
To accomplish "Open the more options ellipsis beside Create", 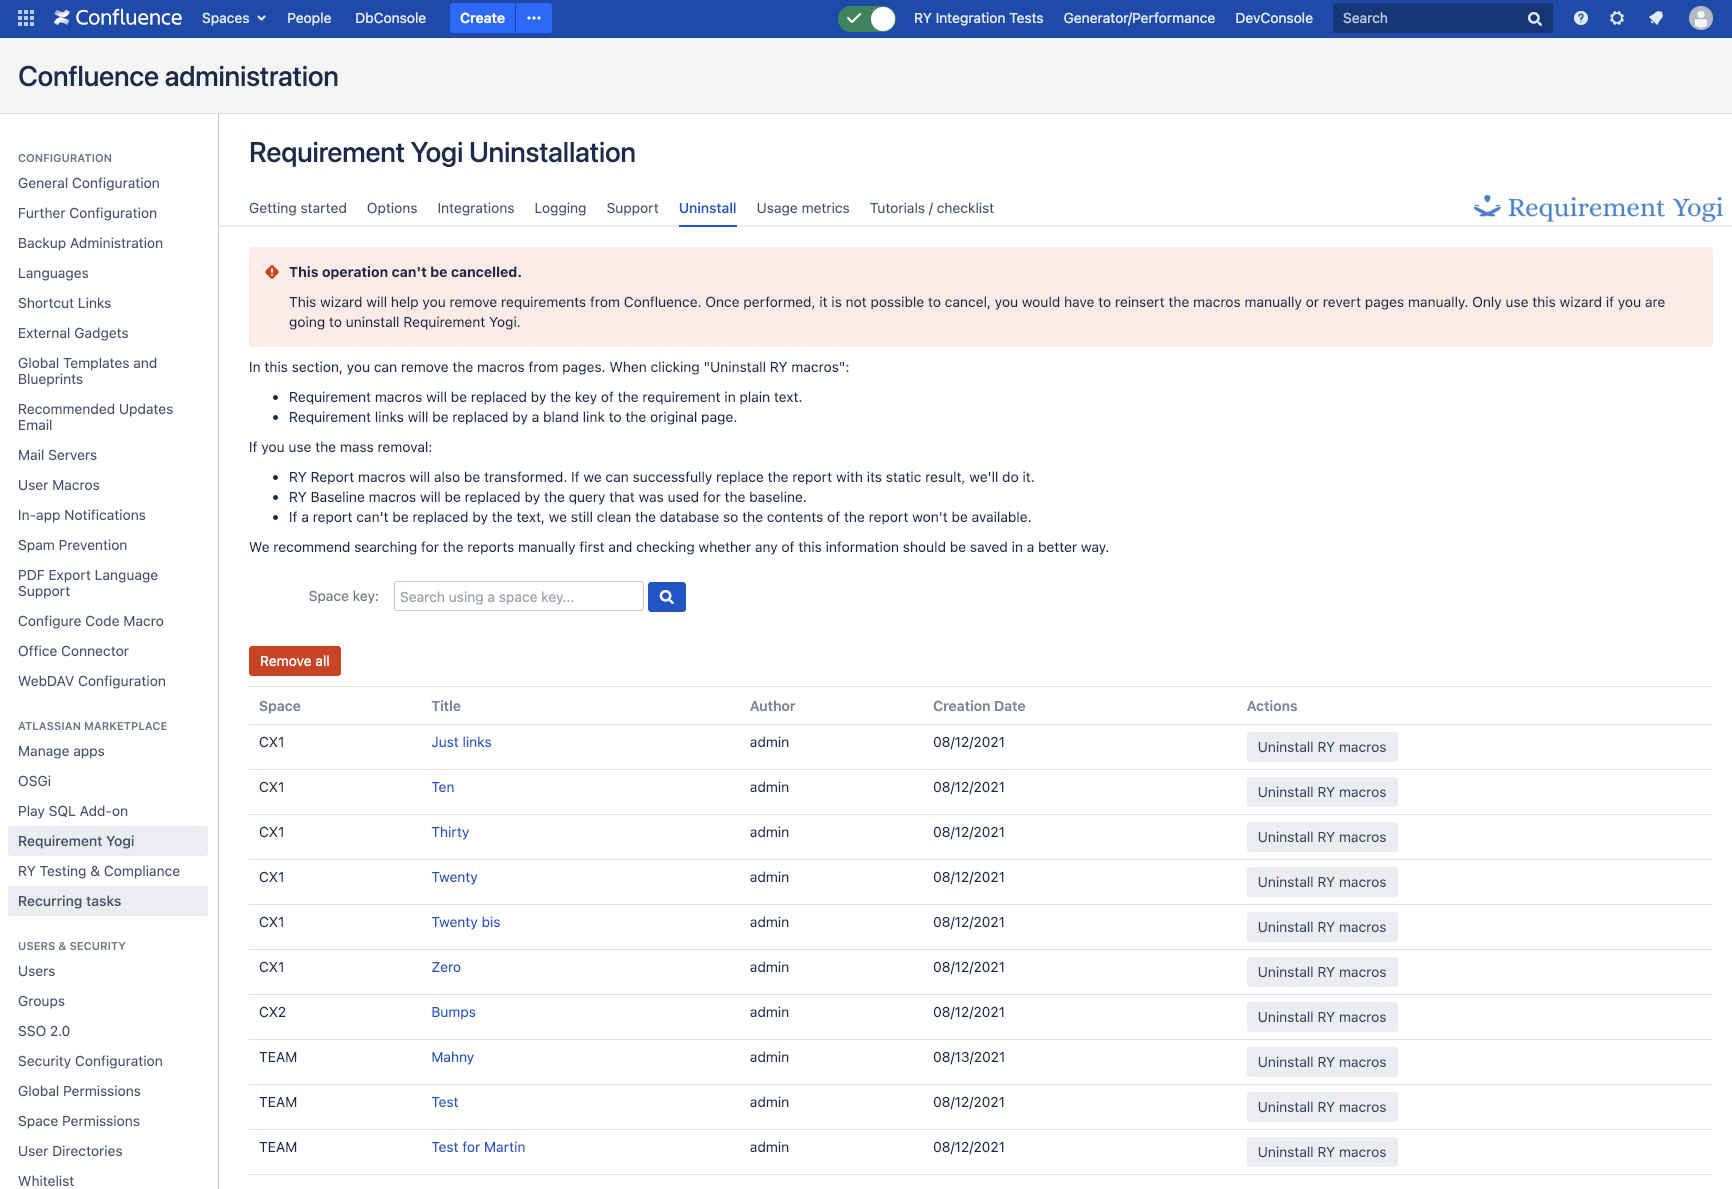I will click(534, 18).
